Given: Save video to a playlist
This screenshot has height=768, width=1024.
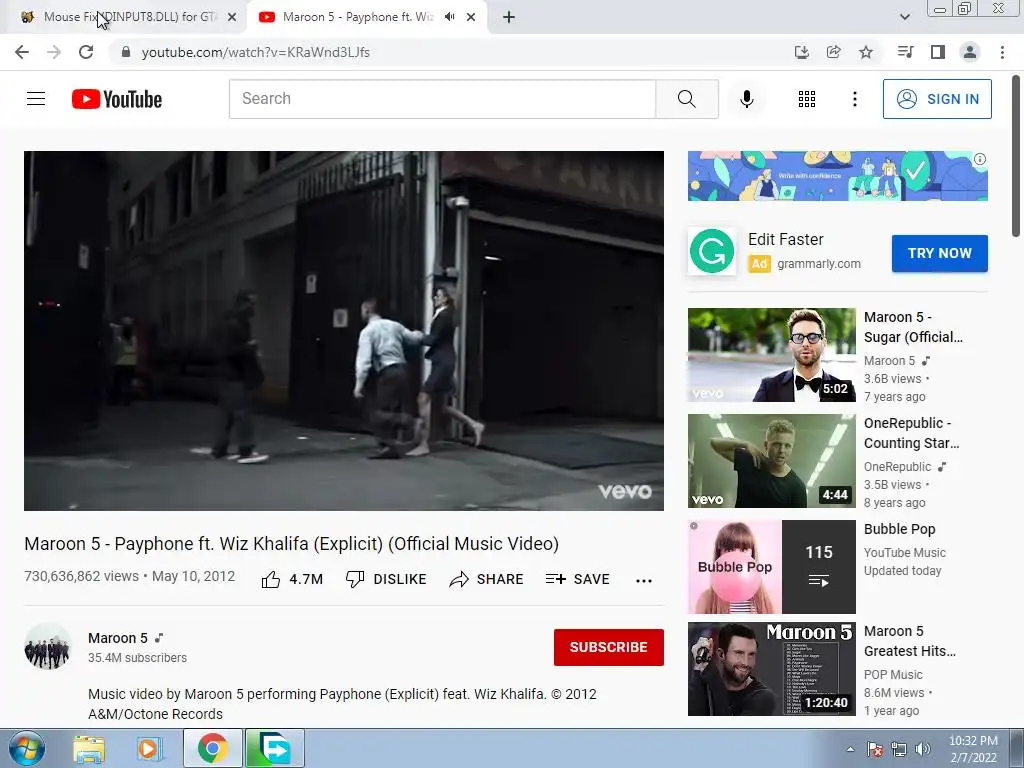Looking at the screenshot, I should click(x=578, y=579).
